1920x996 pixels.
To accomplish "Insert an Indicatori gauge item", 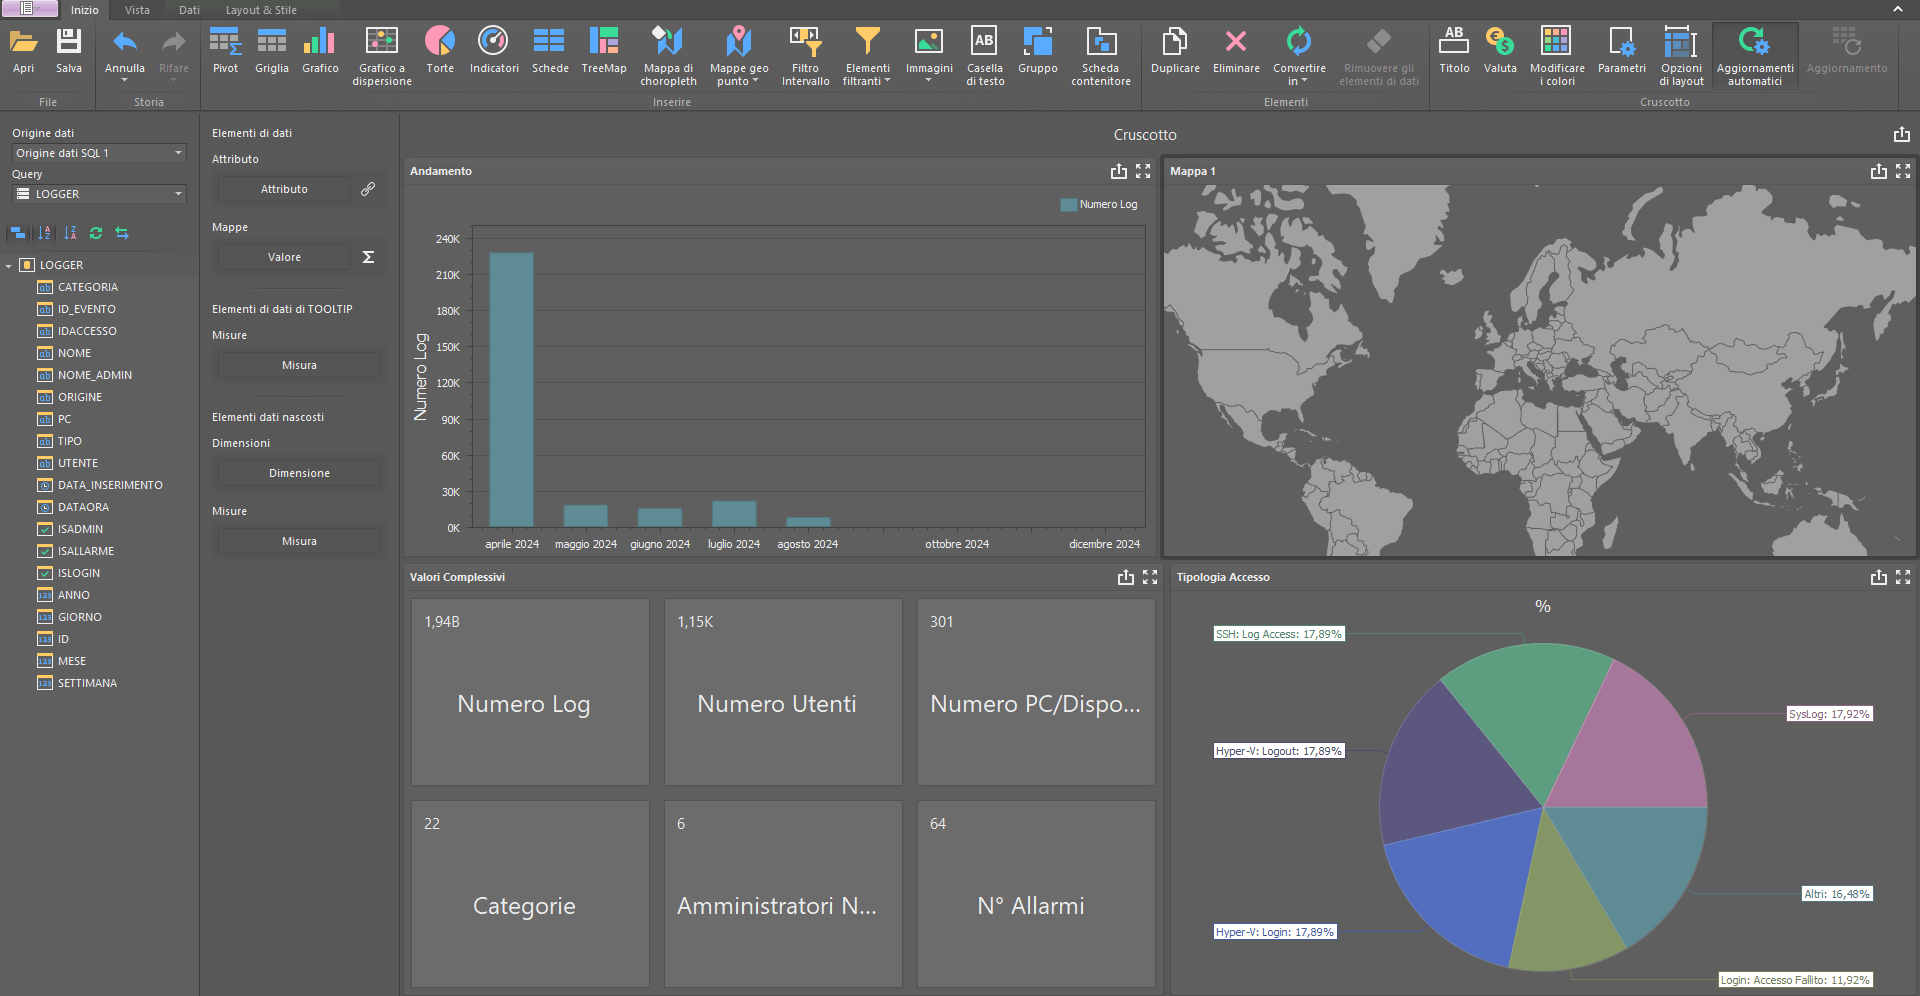I will 494,52.
